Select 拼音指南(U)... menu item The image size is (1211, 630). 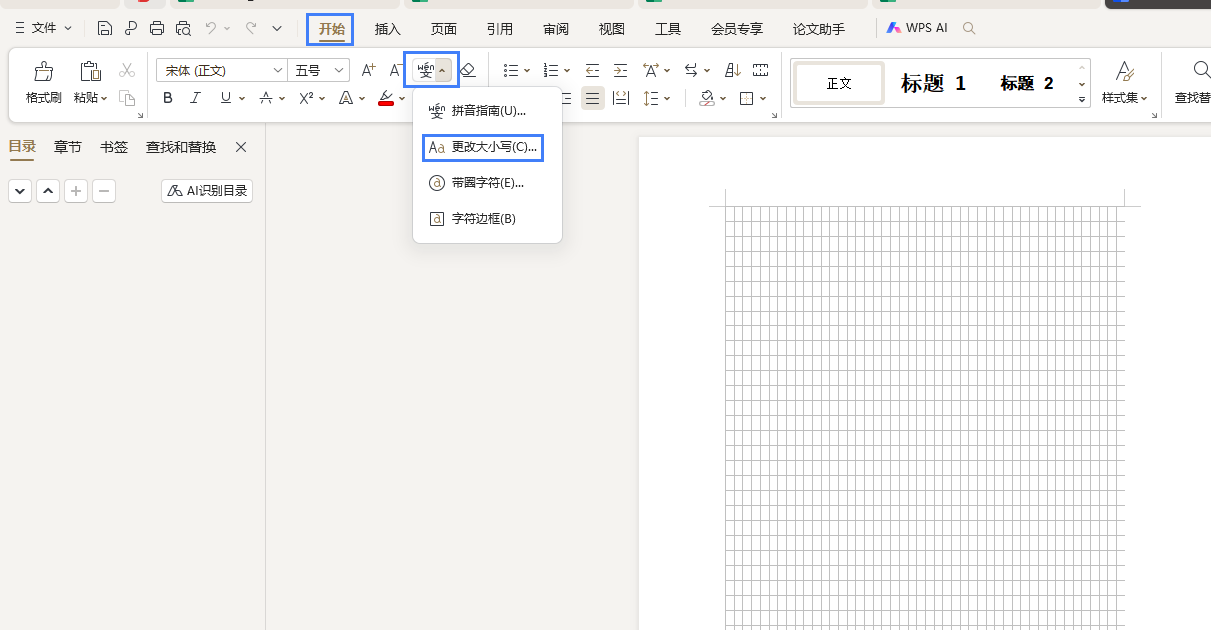[487, 111]
